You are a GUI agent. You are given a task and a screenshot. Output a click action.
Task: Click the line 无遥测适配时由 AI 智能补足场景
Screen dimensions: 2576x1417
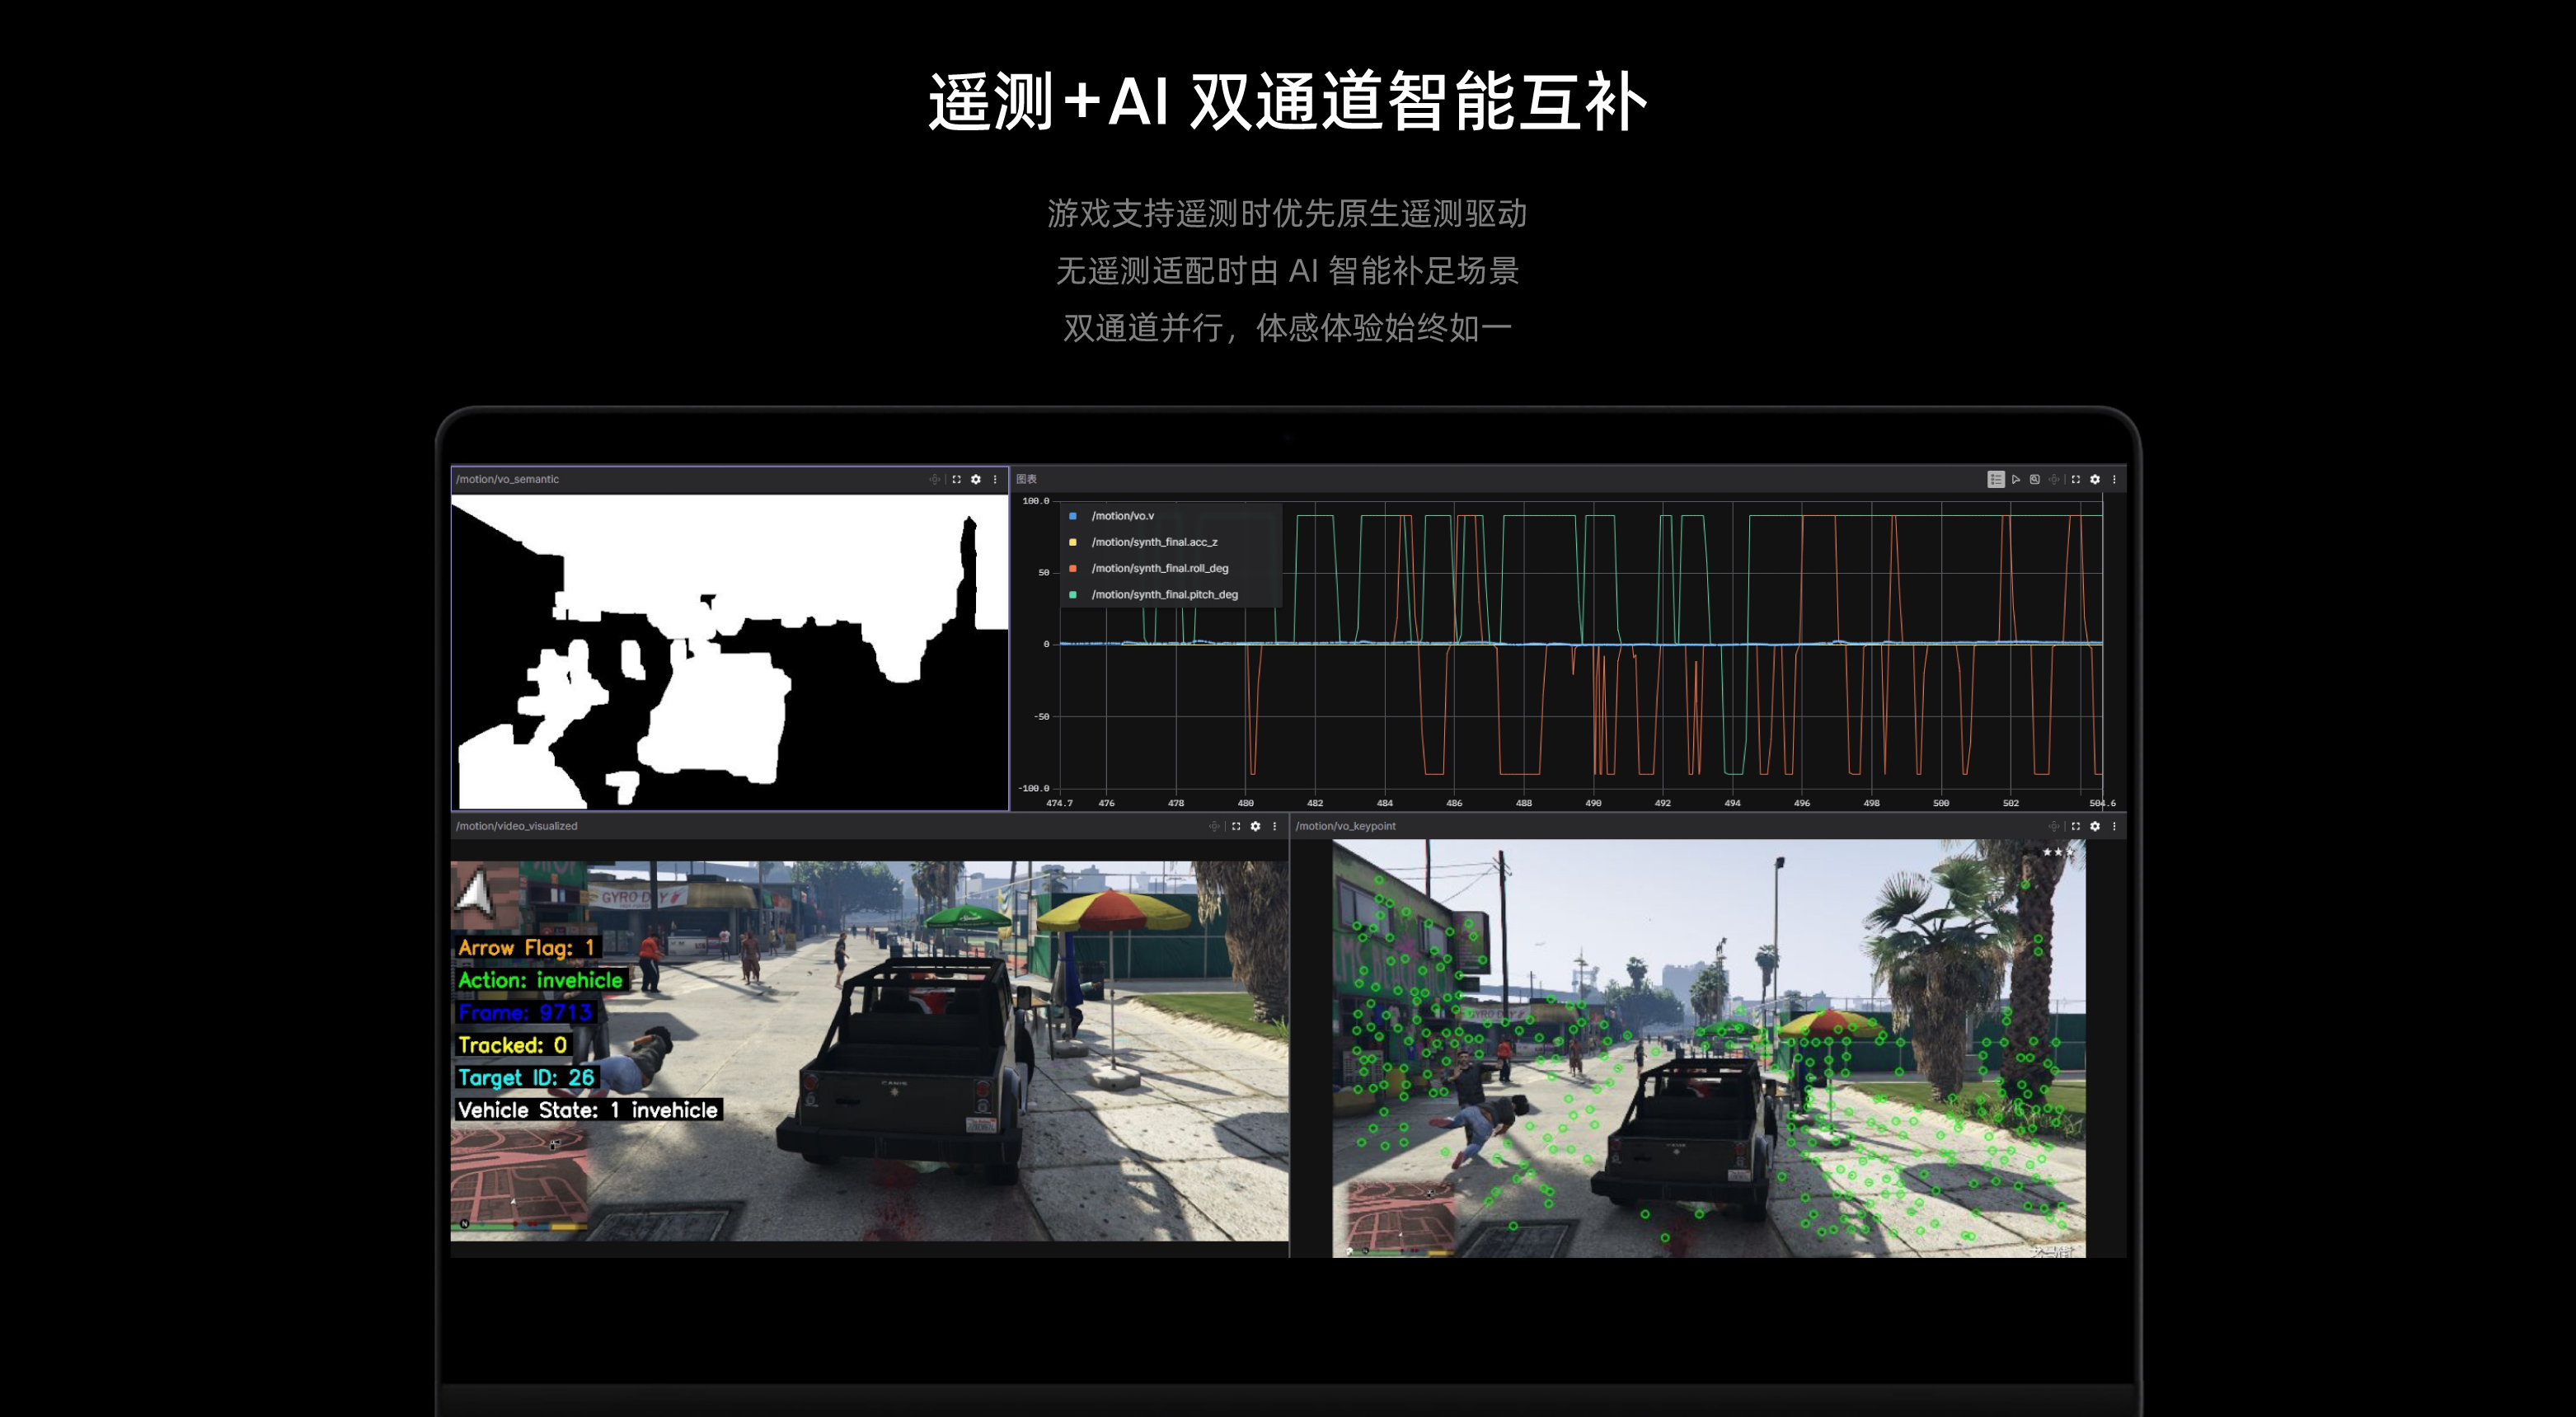tap(1288, 270)
